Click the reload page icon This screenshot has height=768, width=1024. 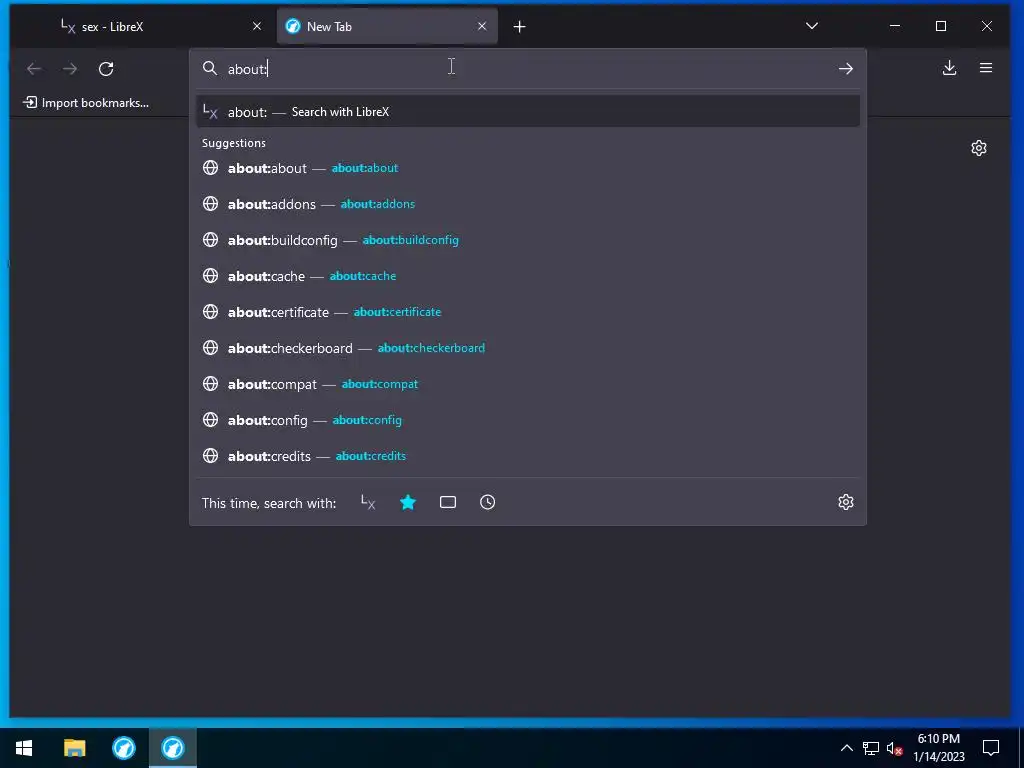click(106, 69)
